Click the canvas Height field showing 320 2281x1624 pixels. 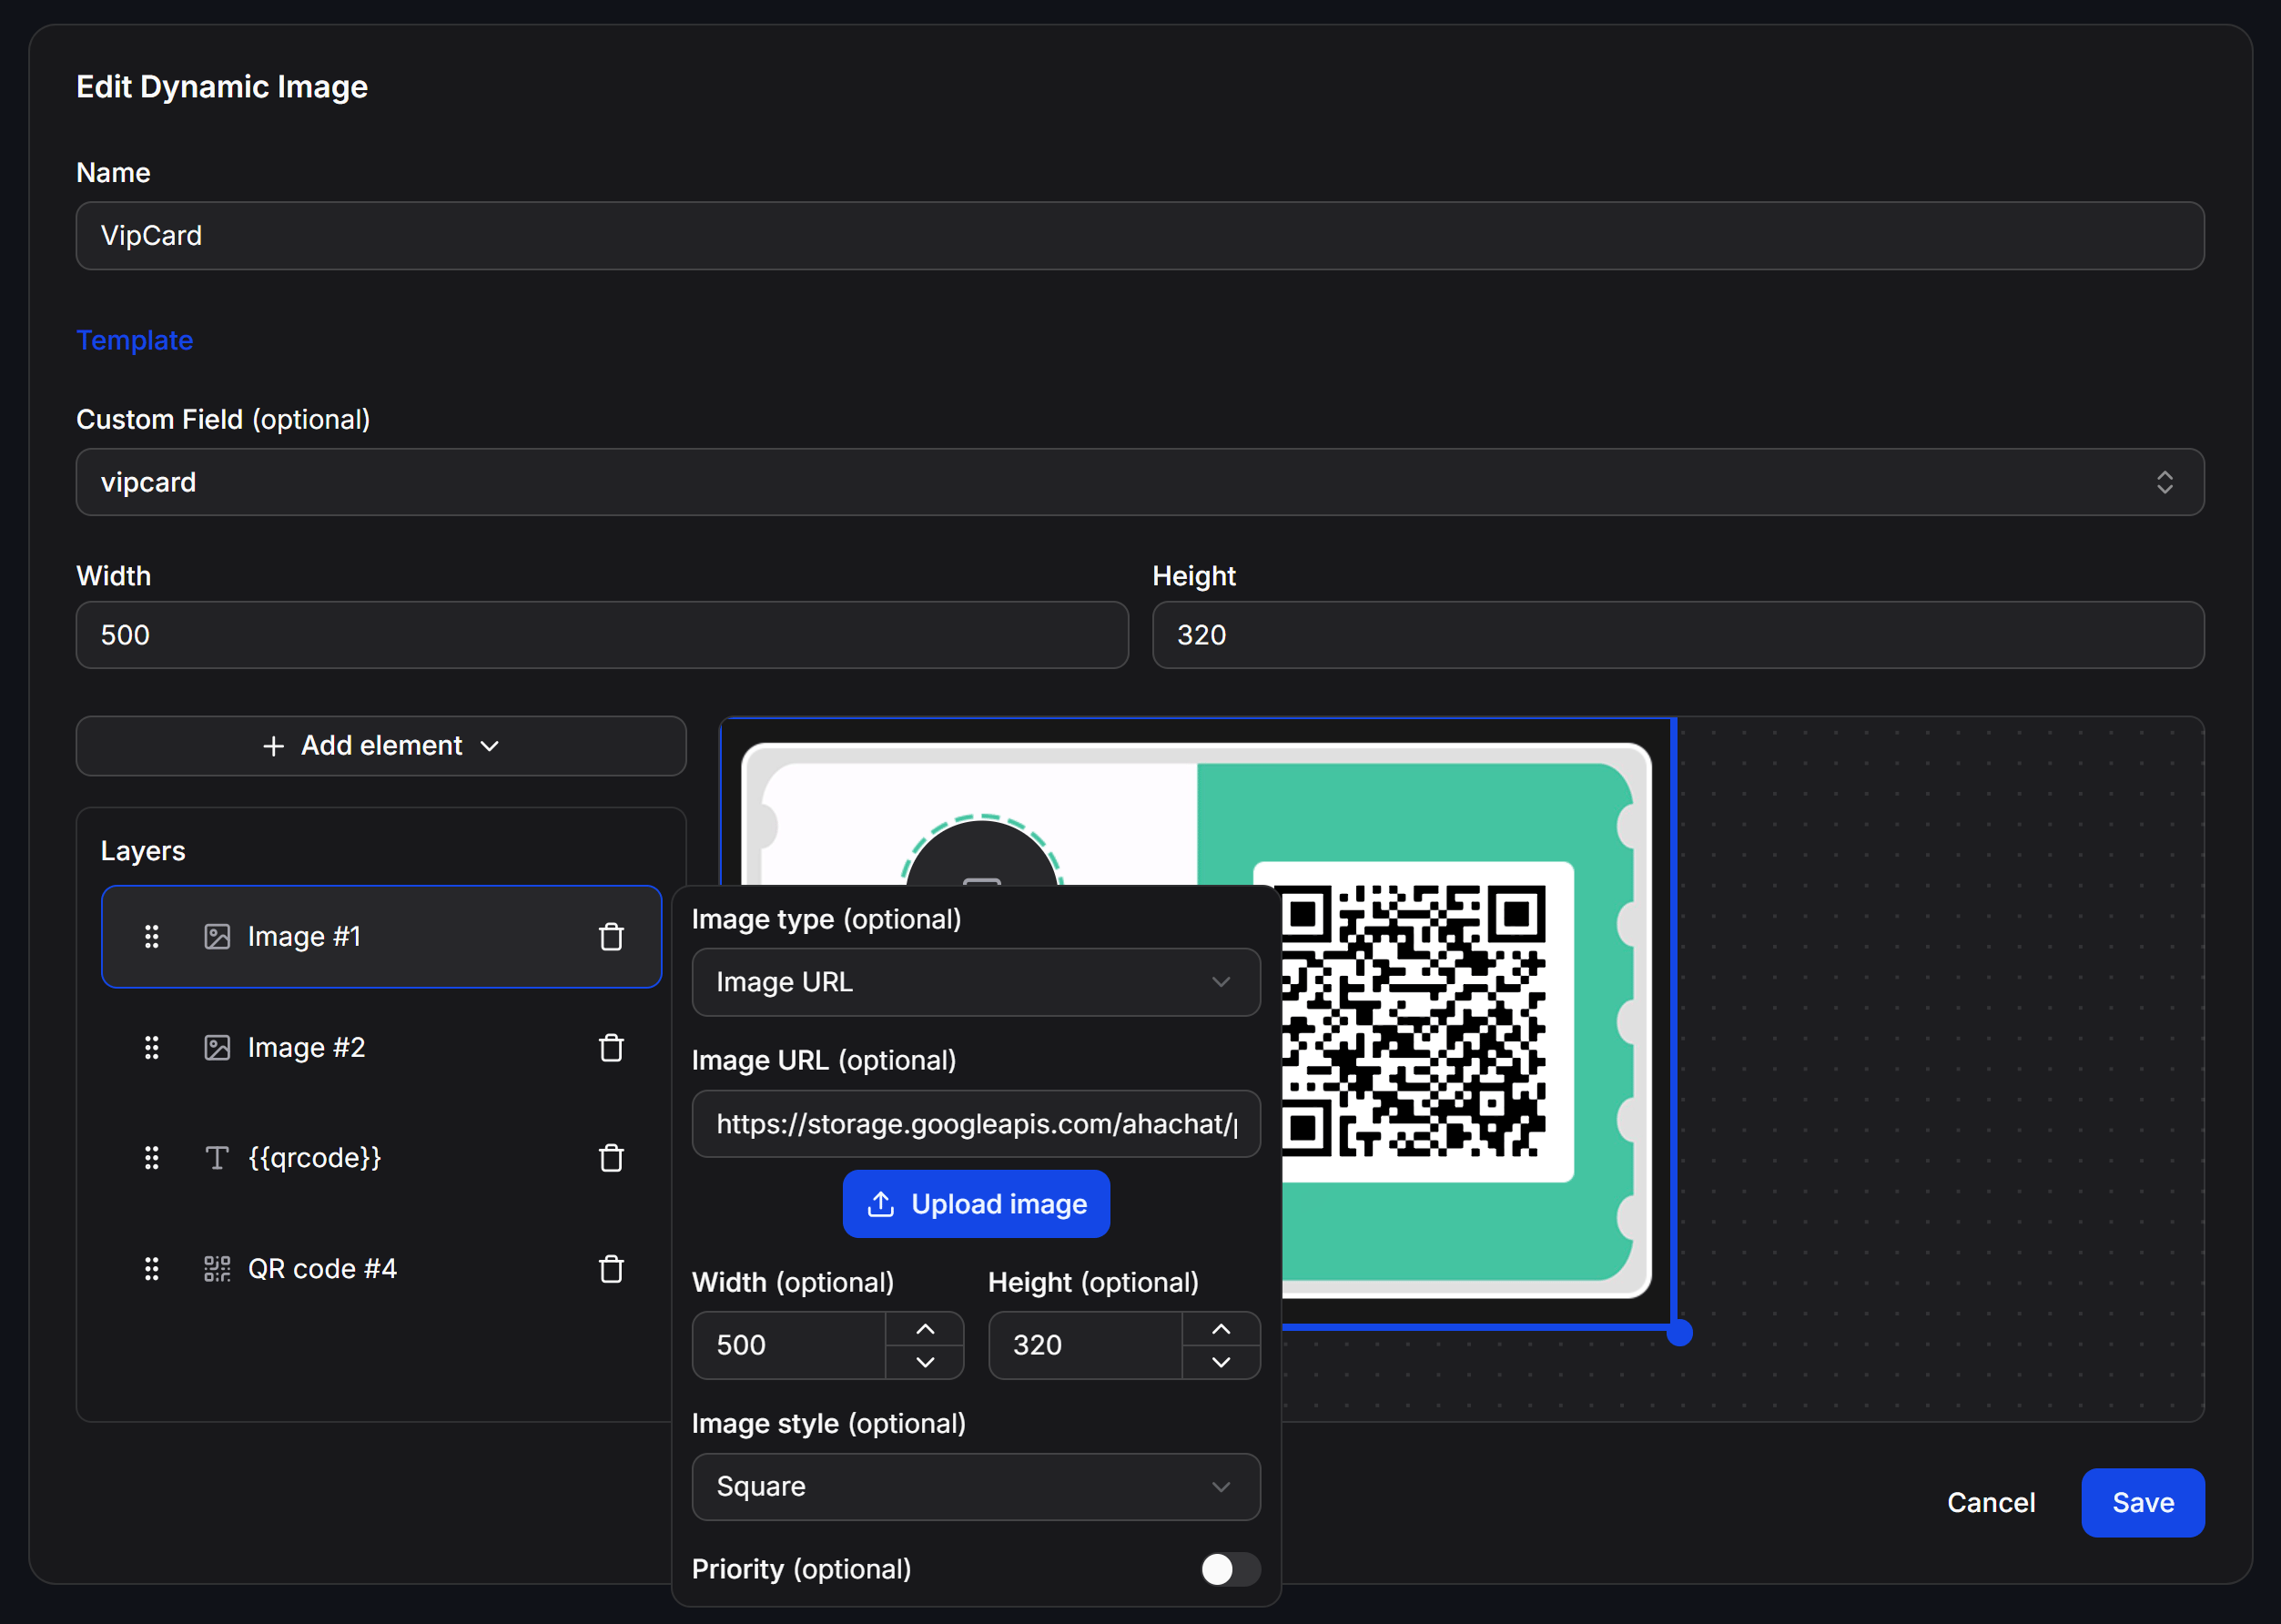point(1678,635)
